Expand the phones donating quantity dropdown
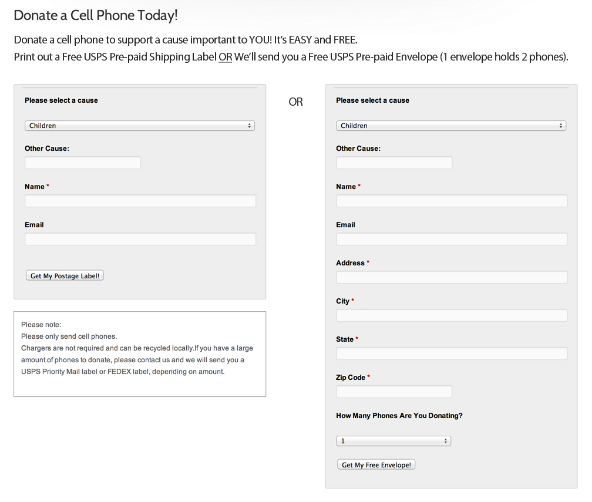Image resolution: width=592 pixels, height=502 pixels. coord(393,441)
